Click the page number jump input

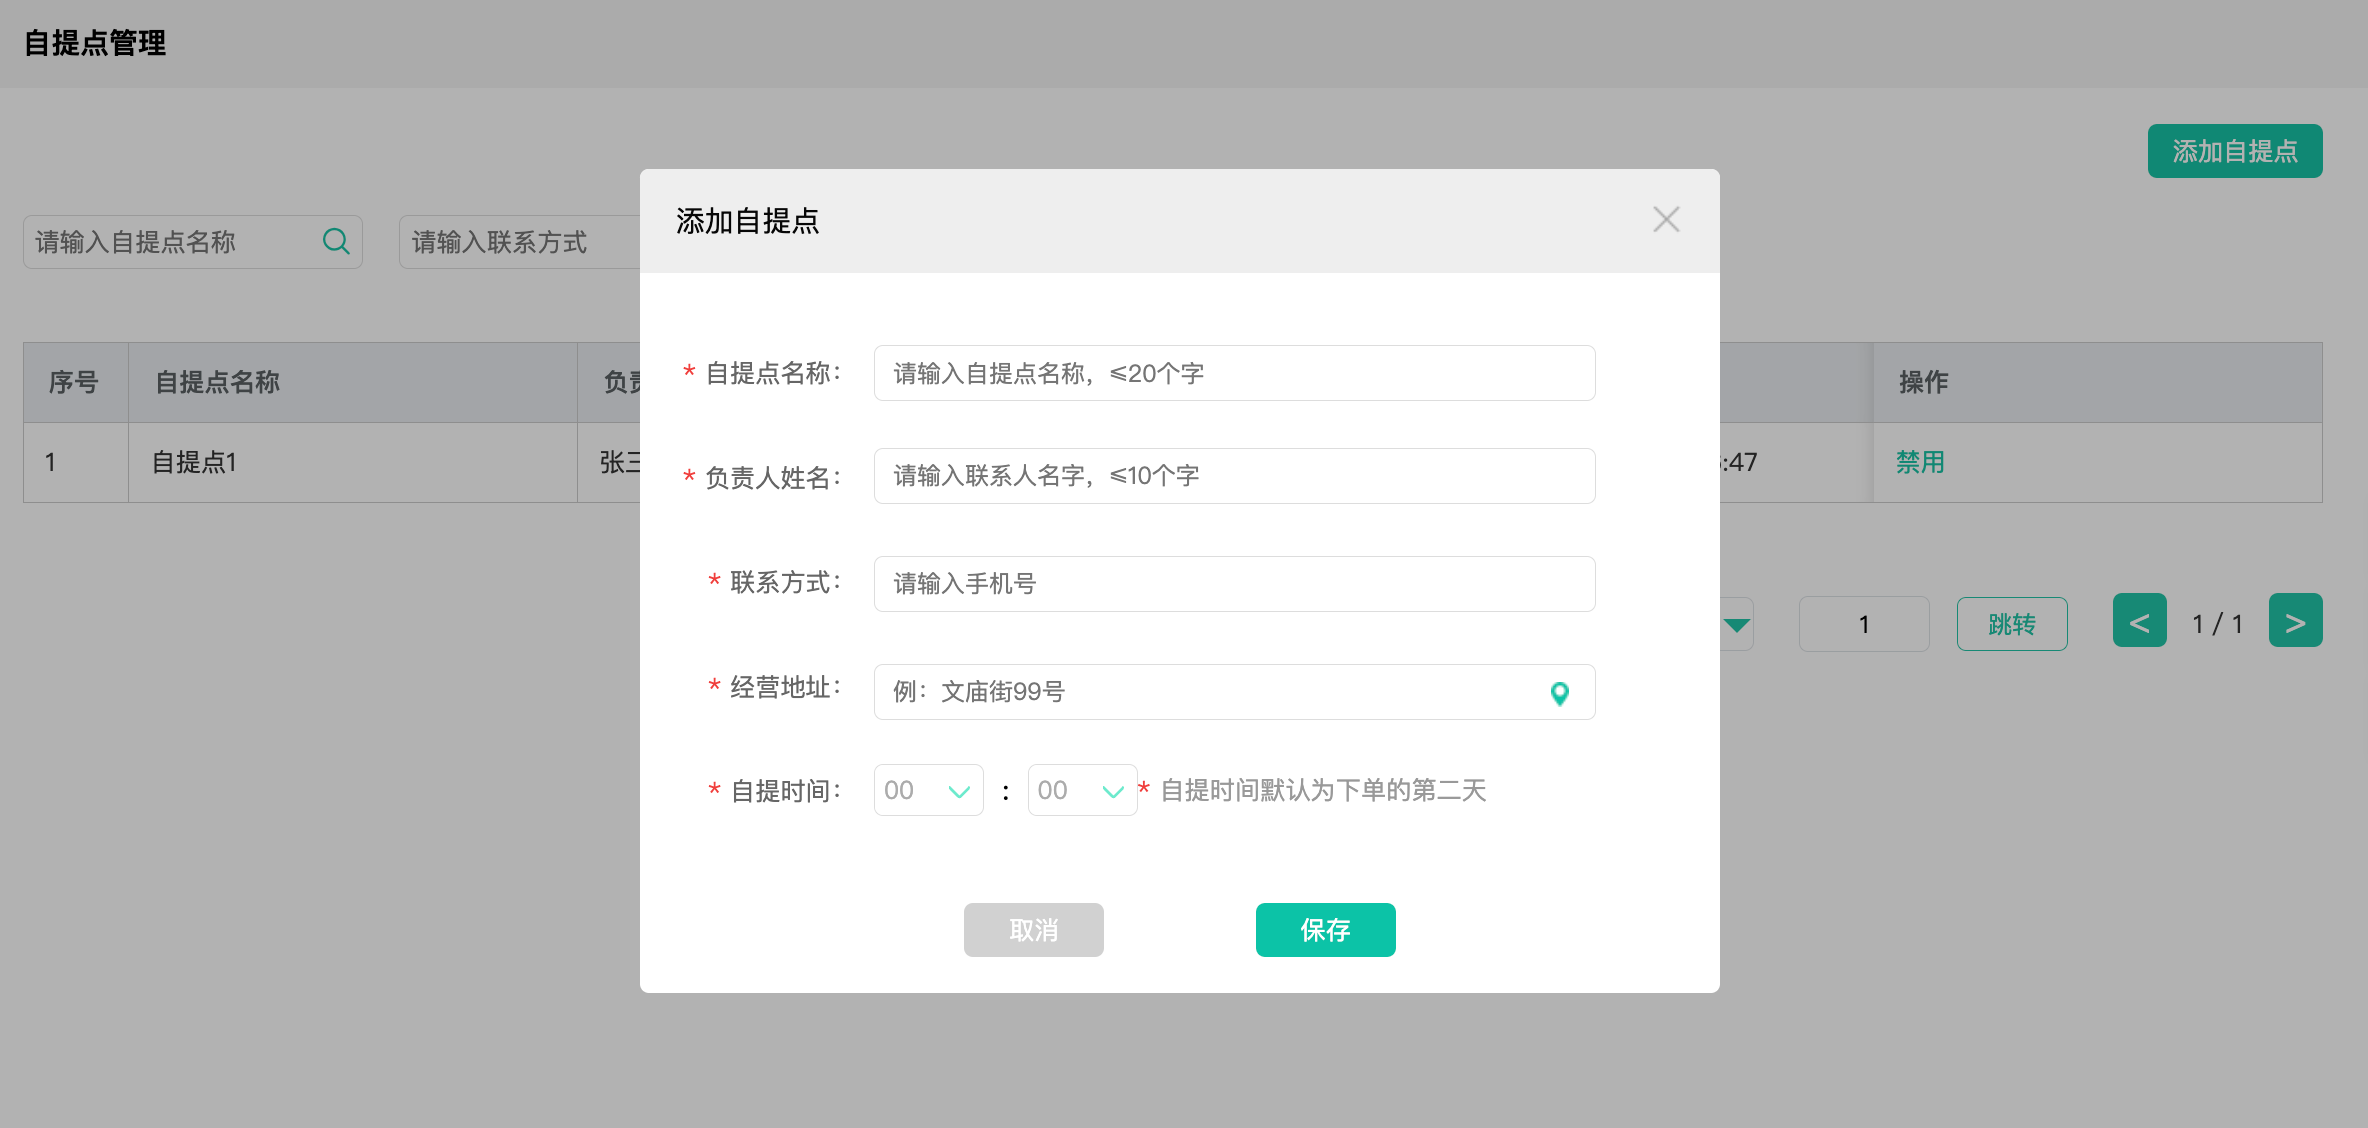coord(1863,624)
